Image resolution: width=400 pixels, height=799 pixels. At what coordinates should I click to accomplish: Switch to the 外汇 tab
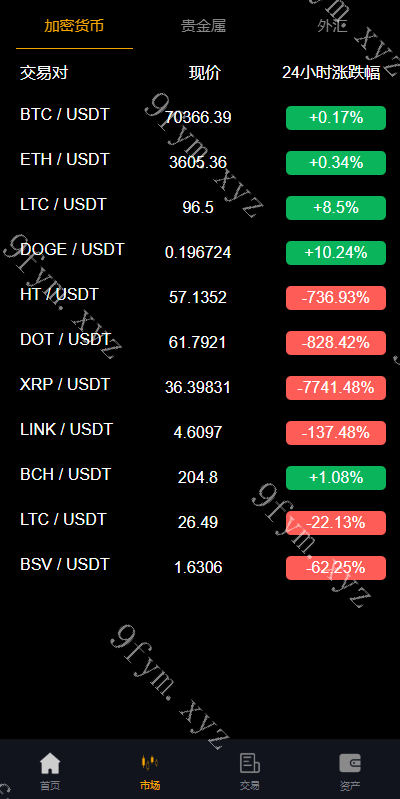332,25
